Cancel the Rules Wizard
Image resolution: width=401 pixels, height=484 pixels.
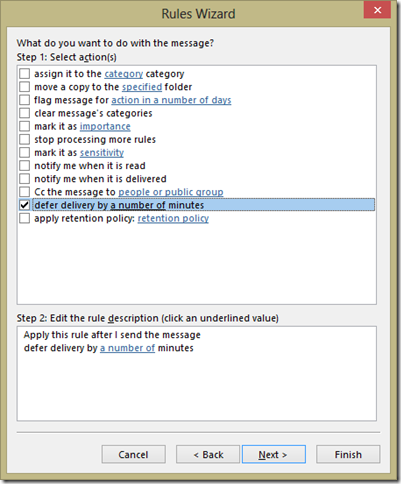click(x=133, y=454)
